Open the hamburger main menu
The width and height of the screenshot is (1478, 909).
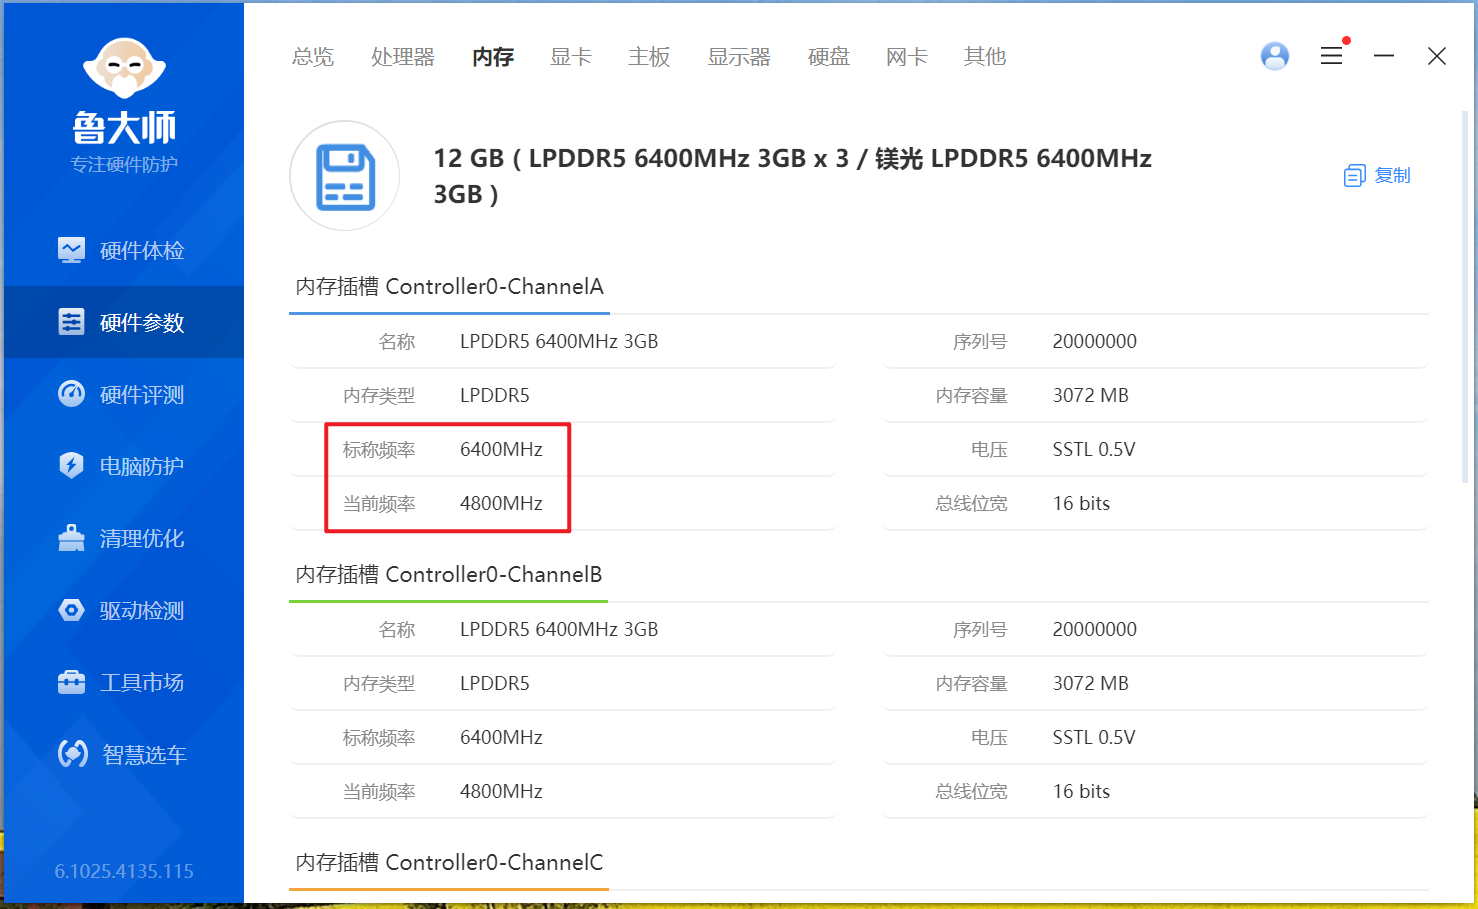click(x=1331, y=56)
